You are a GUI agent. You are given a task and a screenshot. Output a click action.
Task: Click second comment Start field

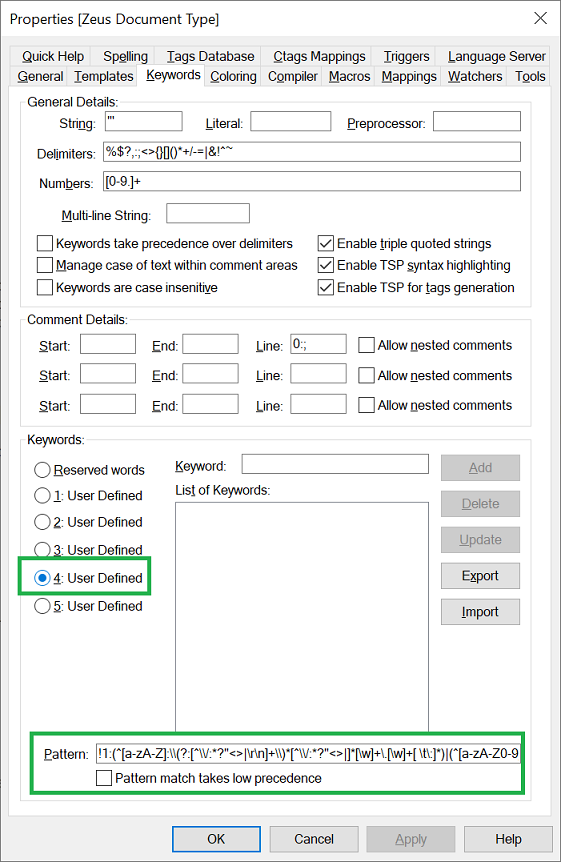(x=108, y=374)
